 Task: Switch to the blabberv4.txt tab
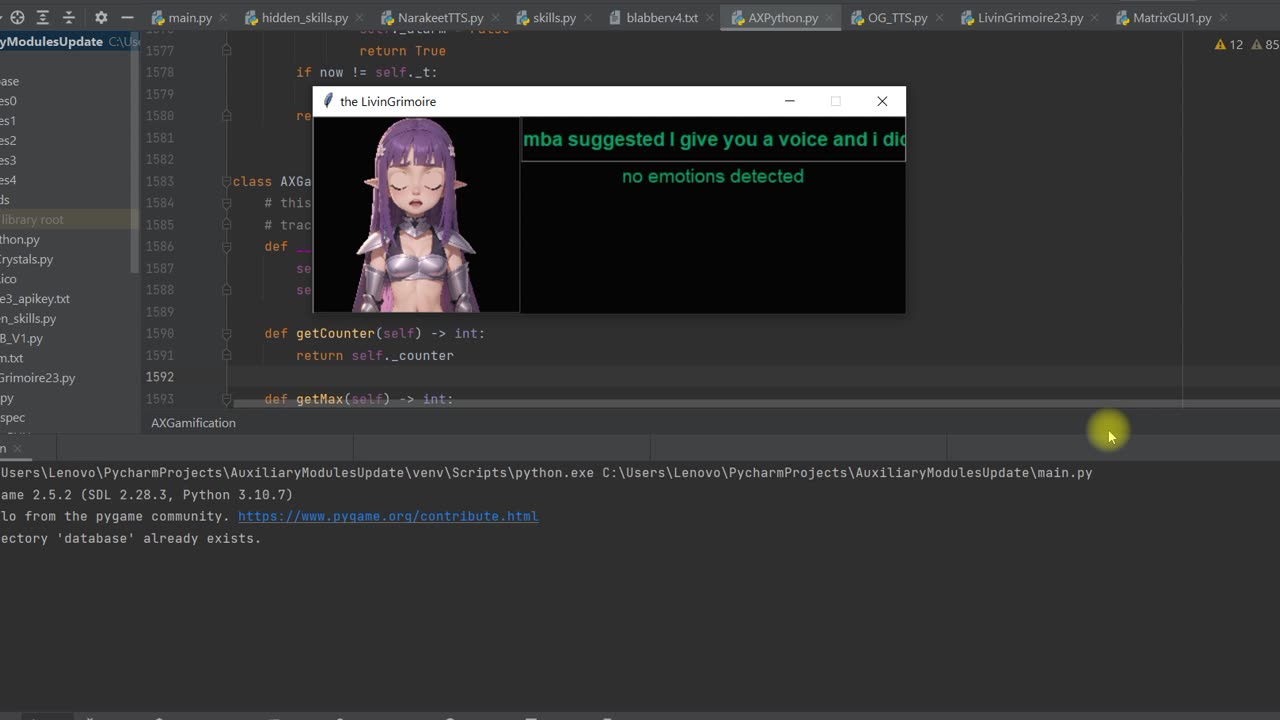(x=661, y=18)
